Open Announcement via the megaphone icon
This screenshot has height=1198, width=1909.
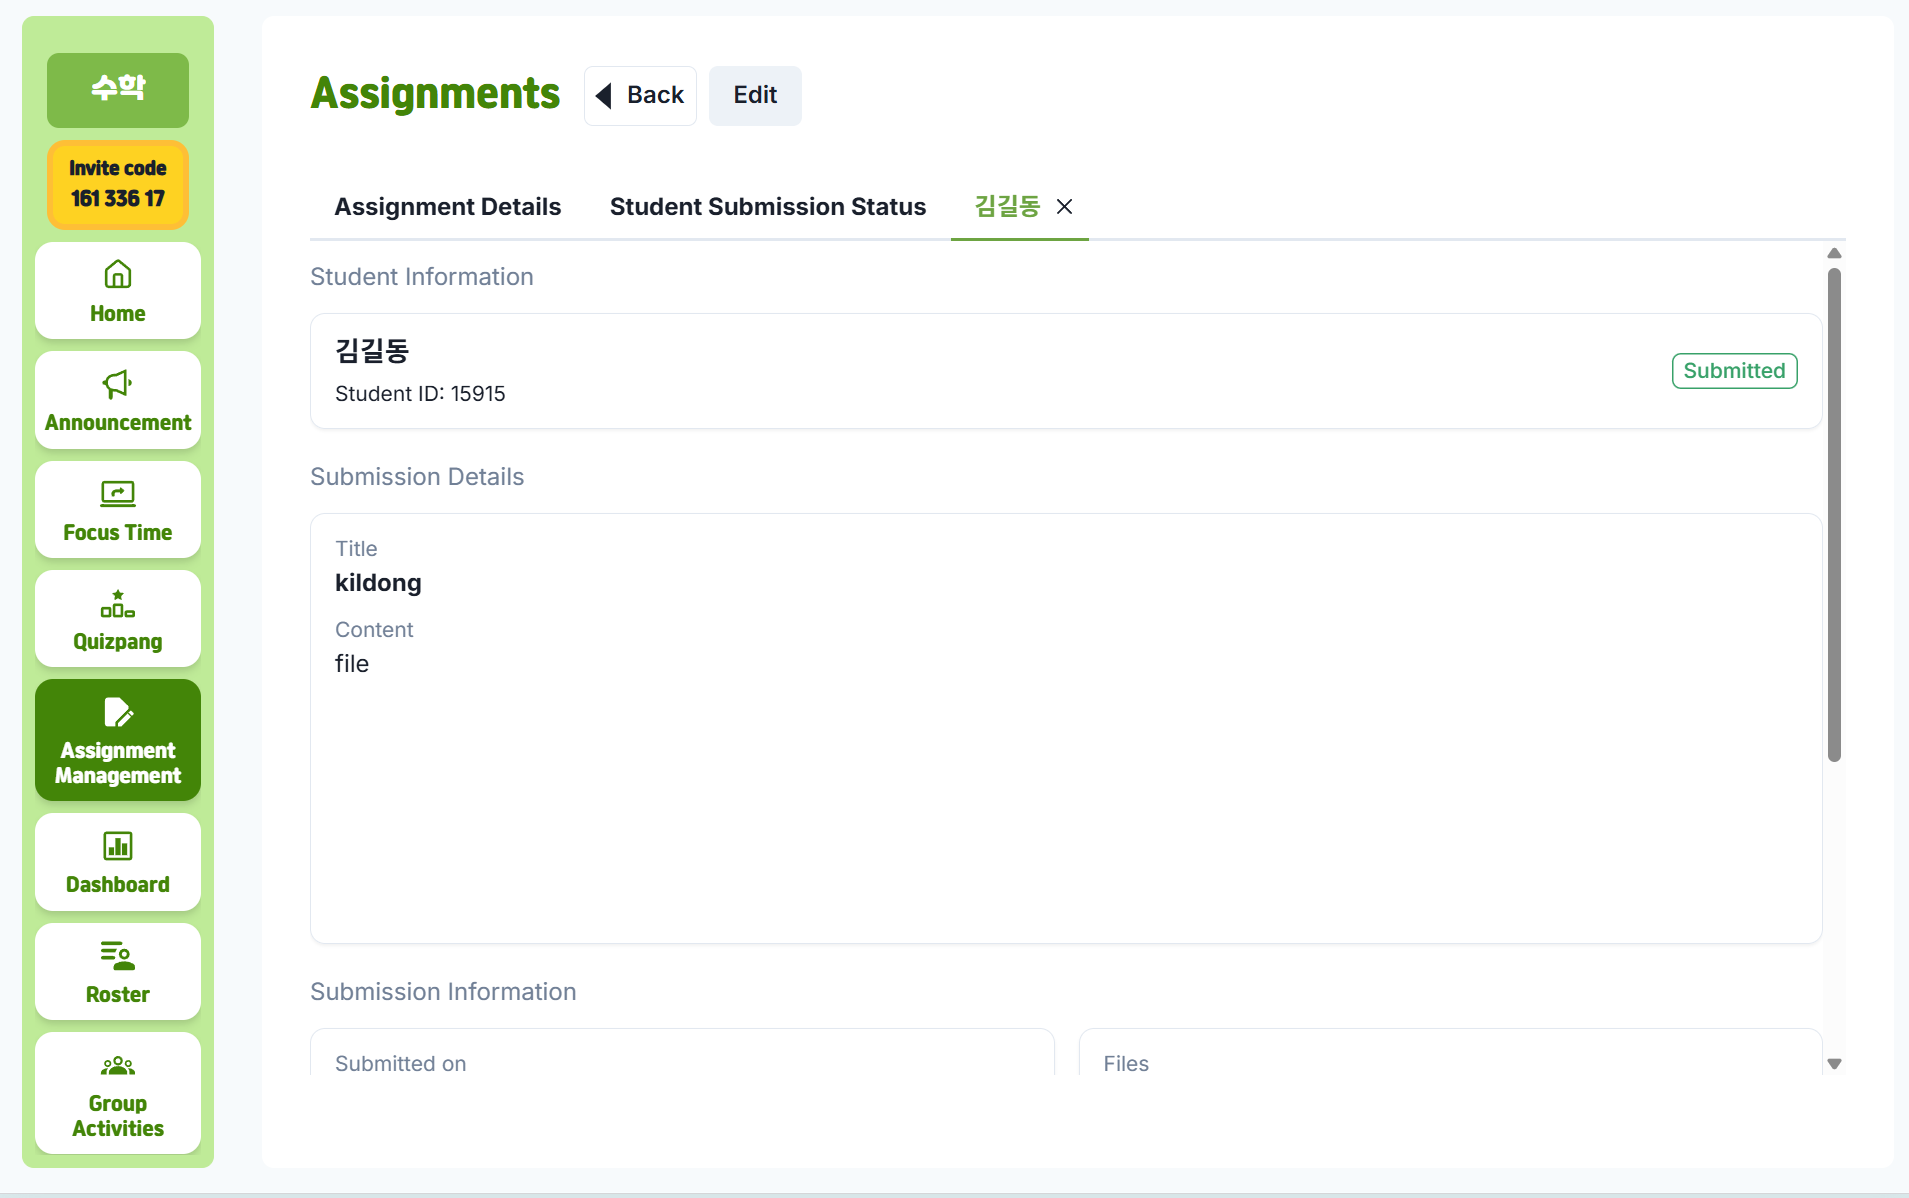pos(118,384)
